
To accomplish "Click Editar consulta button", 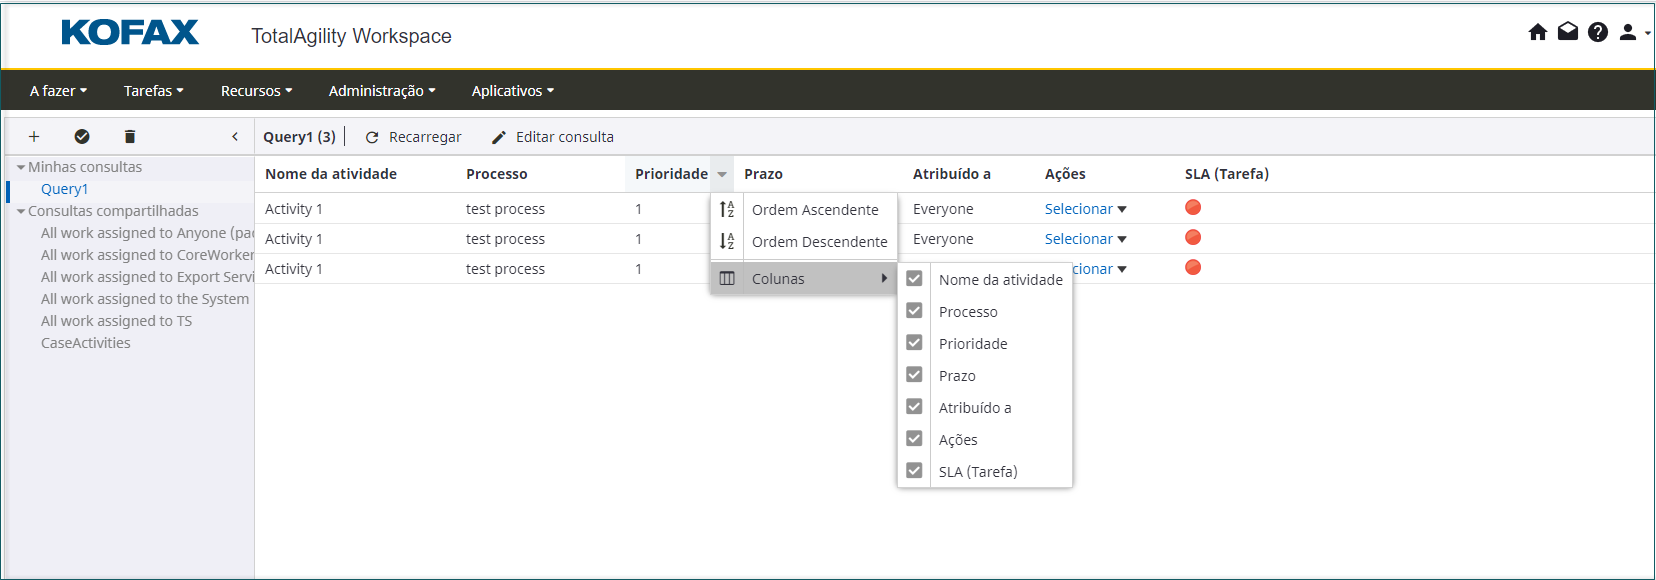I will coord(553,137).
